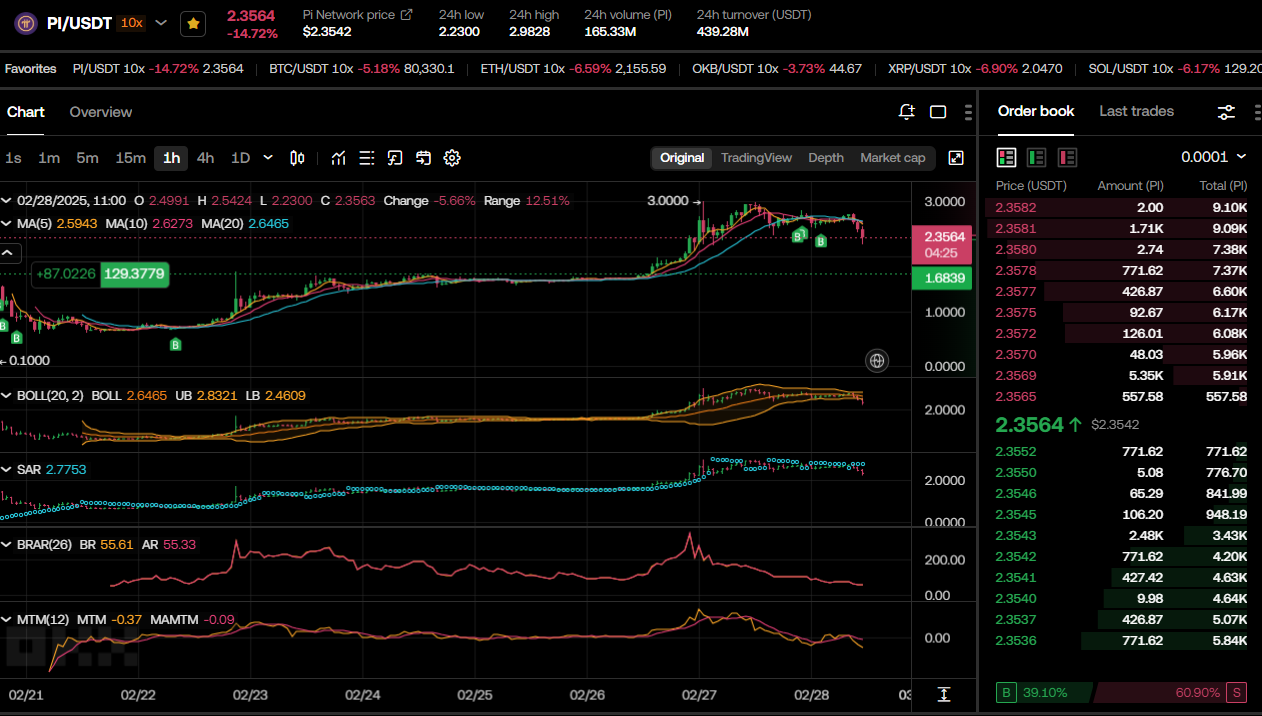Viewport: 1262px width, 716px height.
Task: Open OKB/USDT 10x from favorites bar
Action: [777, 69]
